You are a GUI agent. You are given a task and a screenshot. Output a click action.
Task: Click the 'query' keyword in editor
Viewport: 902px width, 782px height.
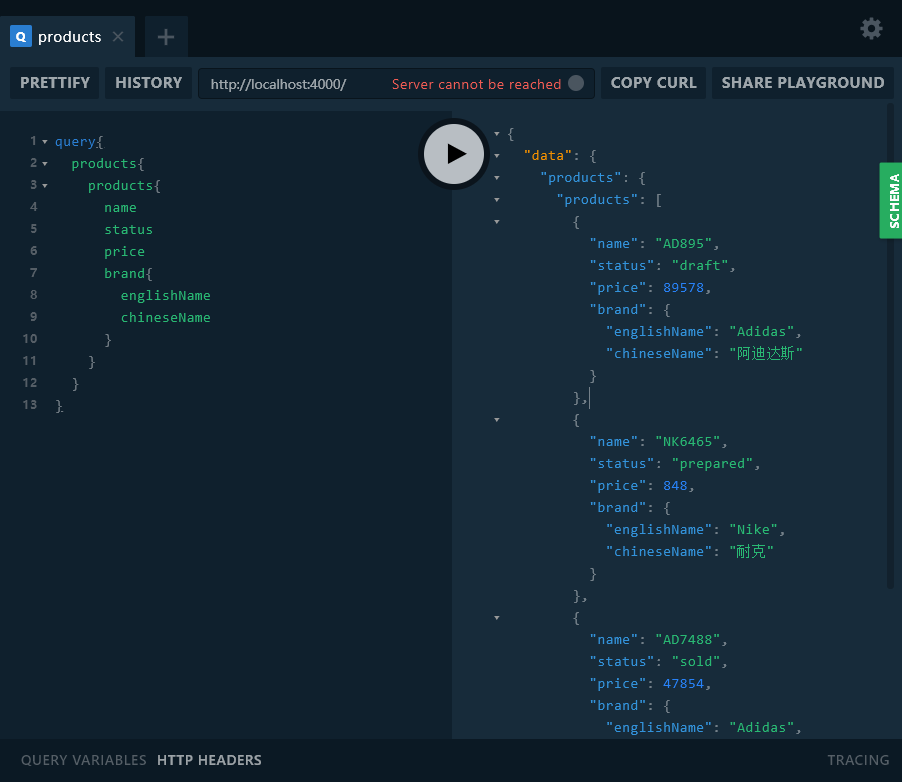[75, 142]
